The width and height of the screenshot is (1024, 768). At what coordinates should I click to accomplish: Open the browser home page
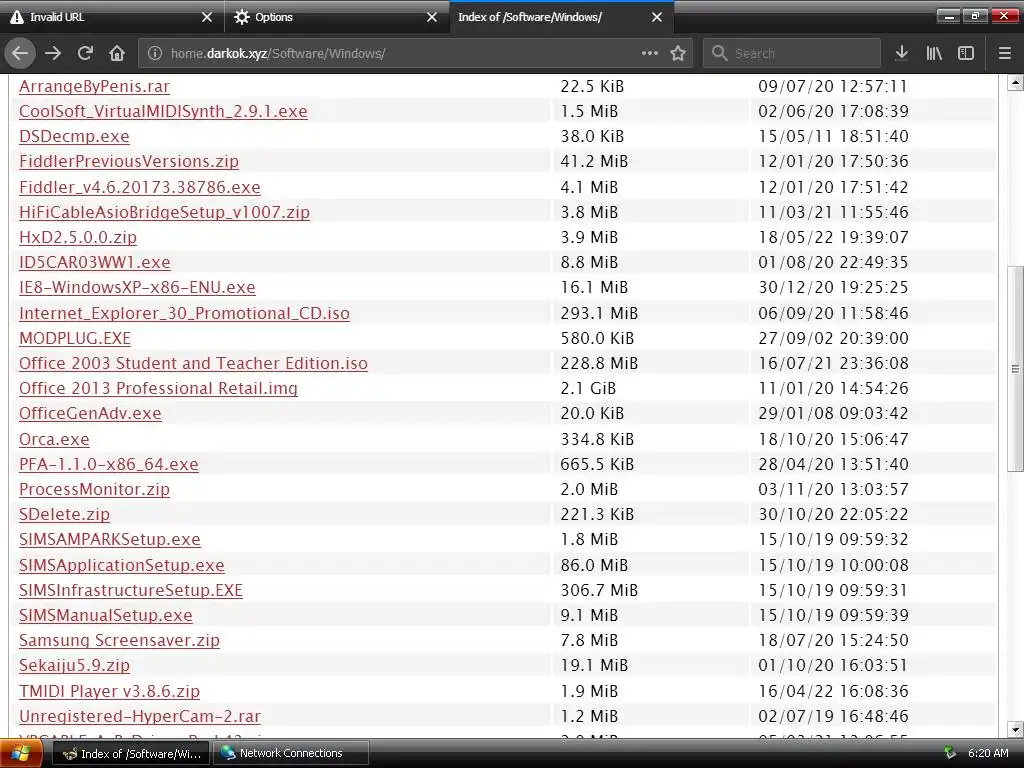click(117, 53)
